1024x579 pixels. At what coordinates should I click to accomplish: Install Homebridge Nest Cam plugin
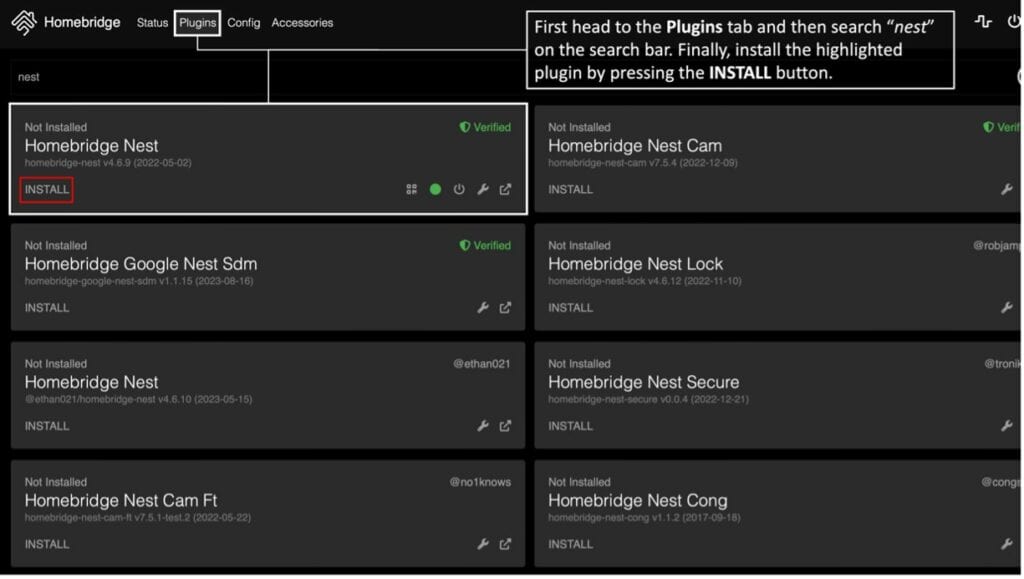tap(571, 190)
